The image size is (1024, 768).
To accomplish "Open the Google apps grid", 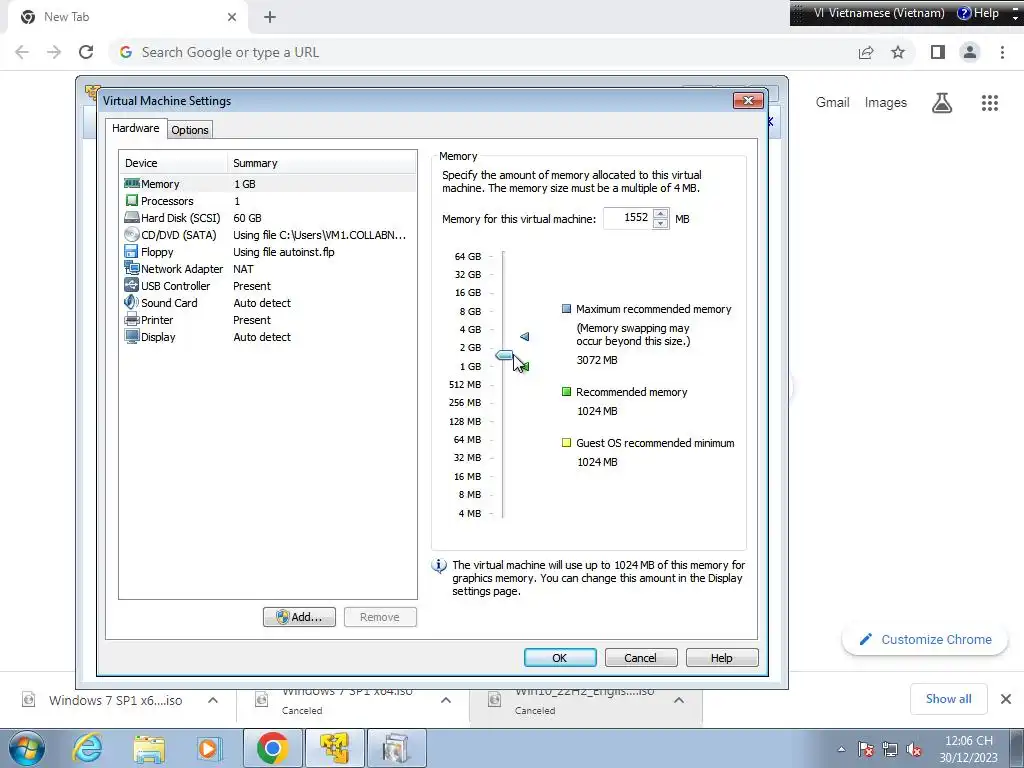I will (989, 103).
